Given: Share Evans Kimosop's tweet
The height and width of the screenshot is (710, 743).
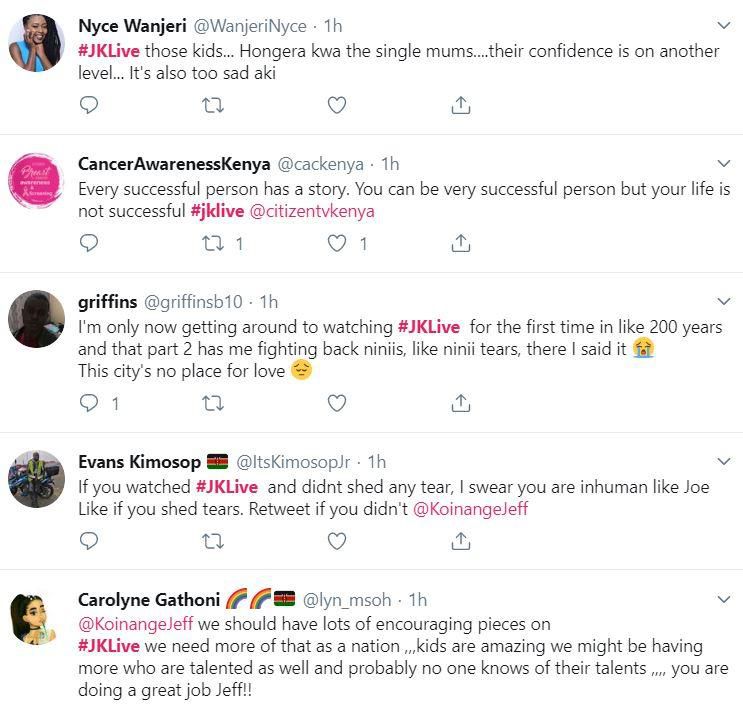Looking at the screenshot, I should click(x=460, y=541).
